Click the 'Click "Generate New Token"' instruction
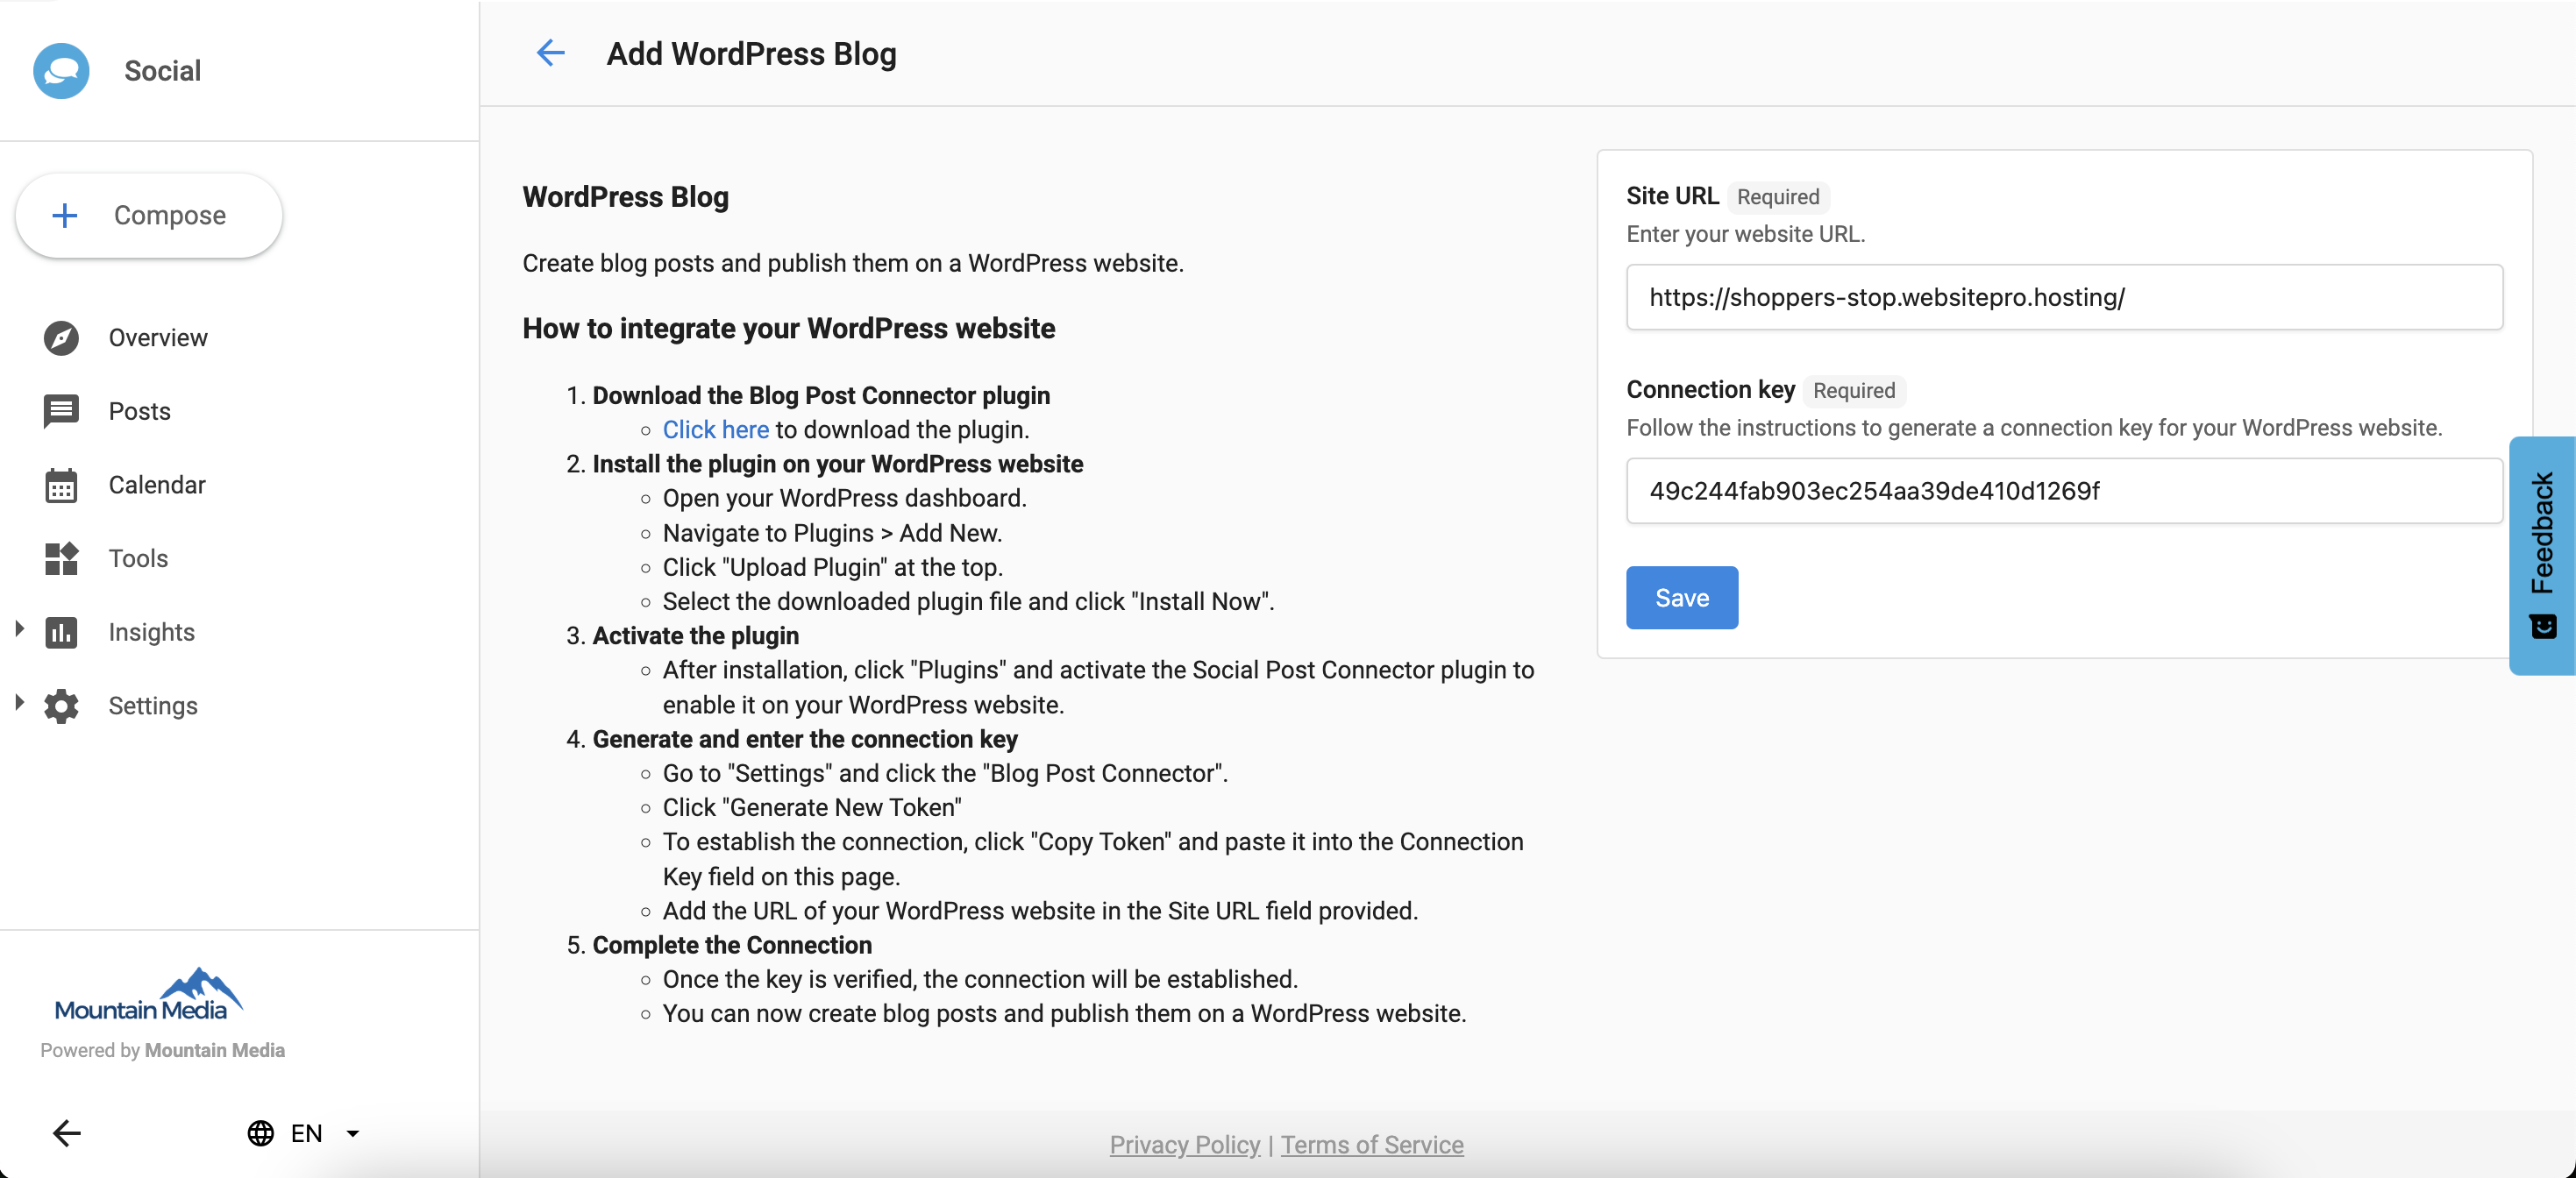The image size is (2576, 1178). click(x=812, y=808)
